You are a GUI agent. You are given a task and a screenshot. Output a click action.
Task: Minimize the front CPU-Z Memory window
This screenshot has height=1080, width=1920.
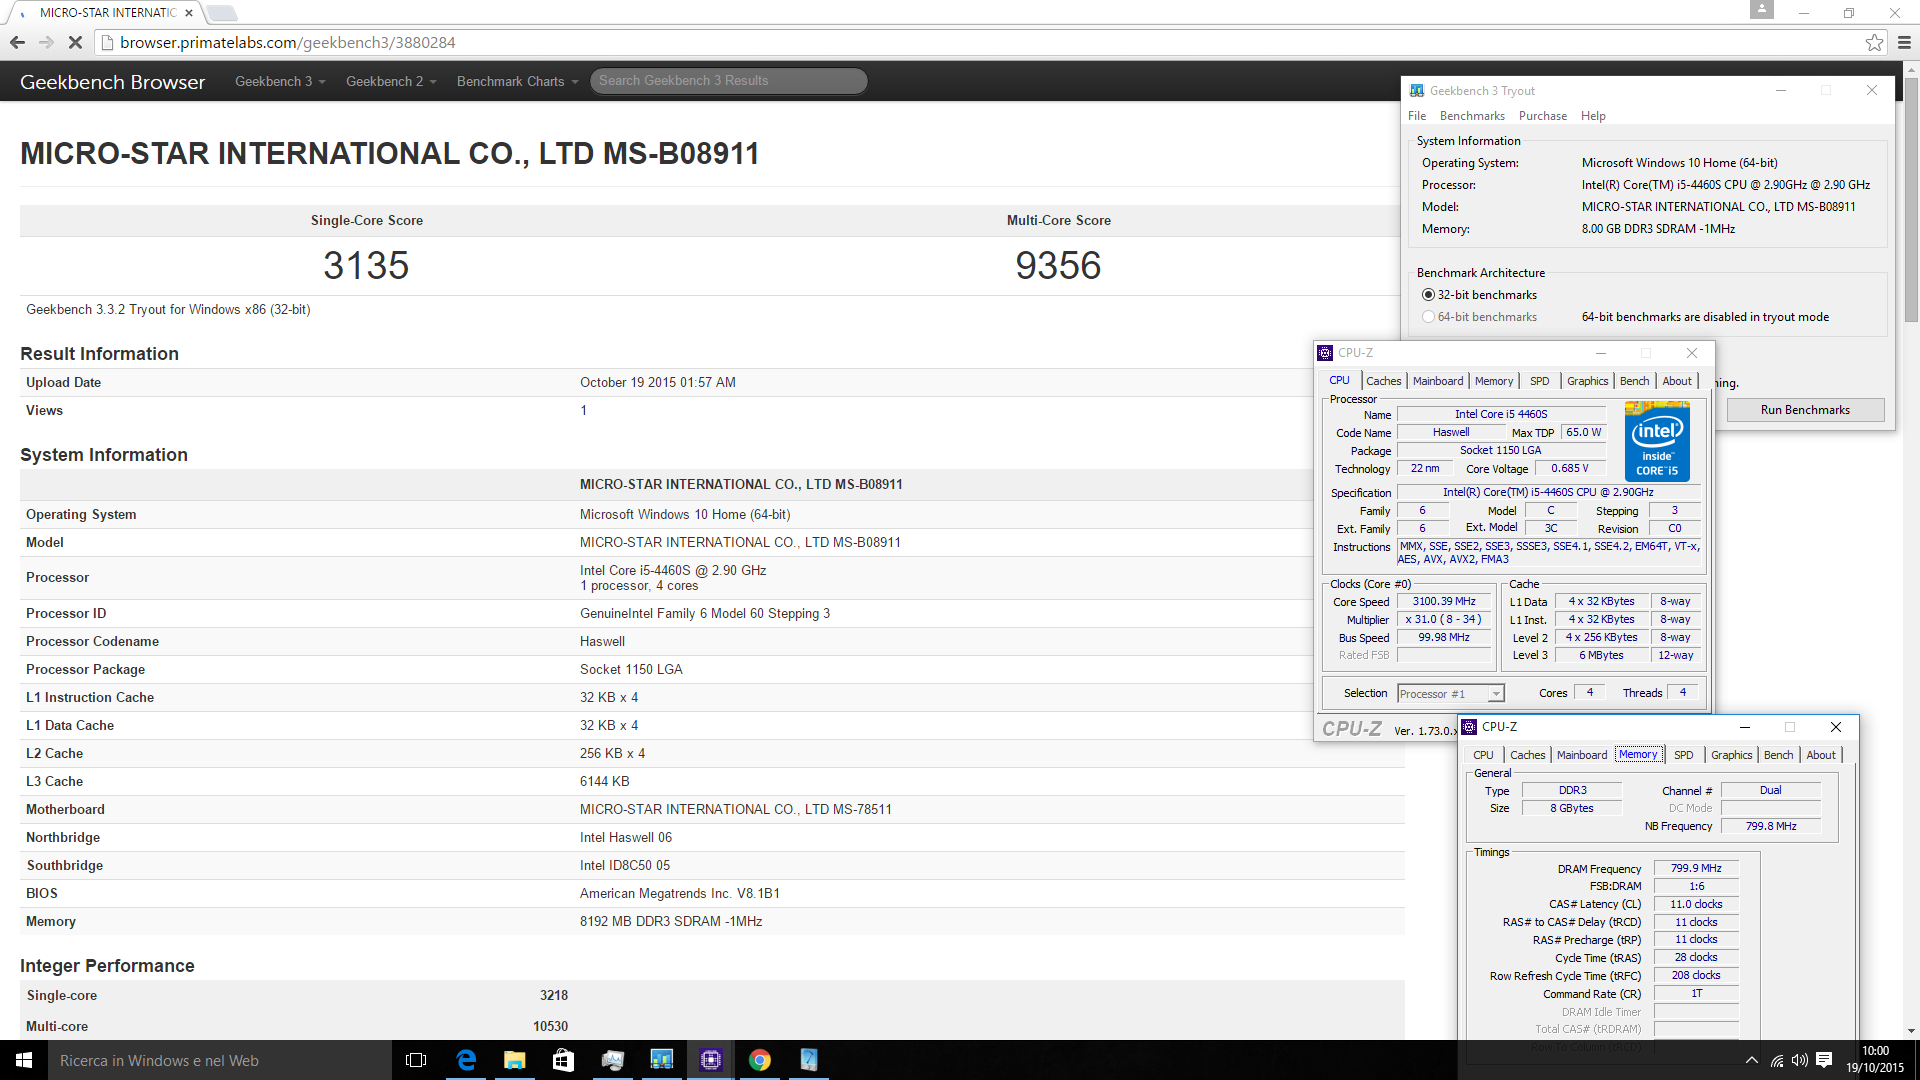[1745, 727]
